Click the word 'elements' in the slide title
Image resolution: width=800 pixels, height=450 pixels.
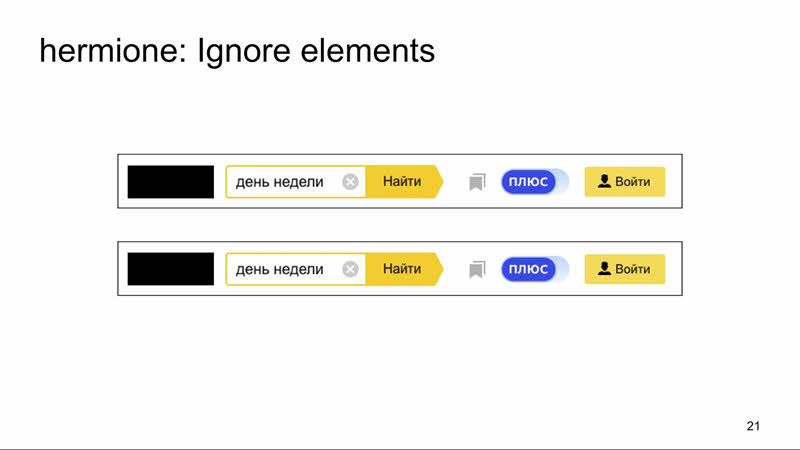367,51
